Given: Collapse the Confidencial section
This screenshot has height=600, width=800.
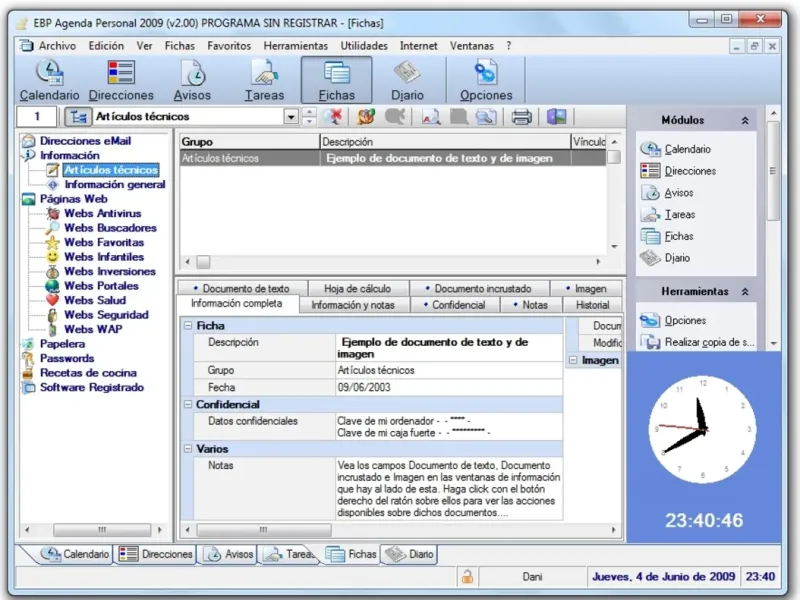Looking at the screenshot, I should [x=188, y=405].
